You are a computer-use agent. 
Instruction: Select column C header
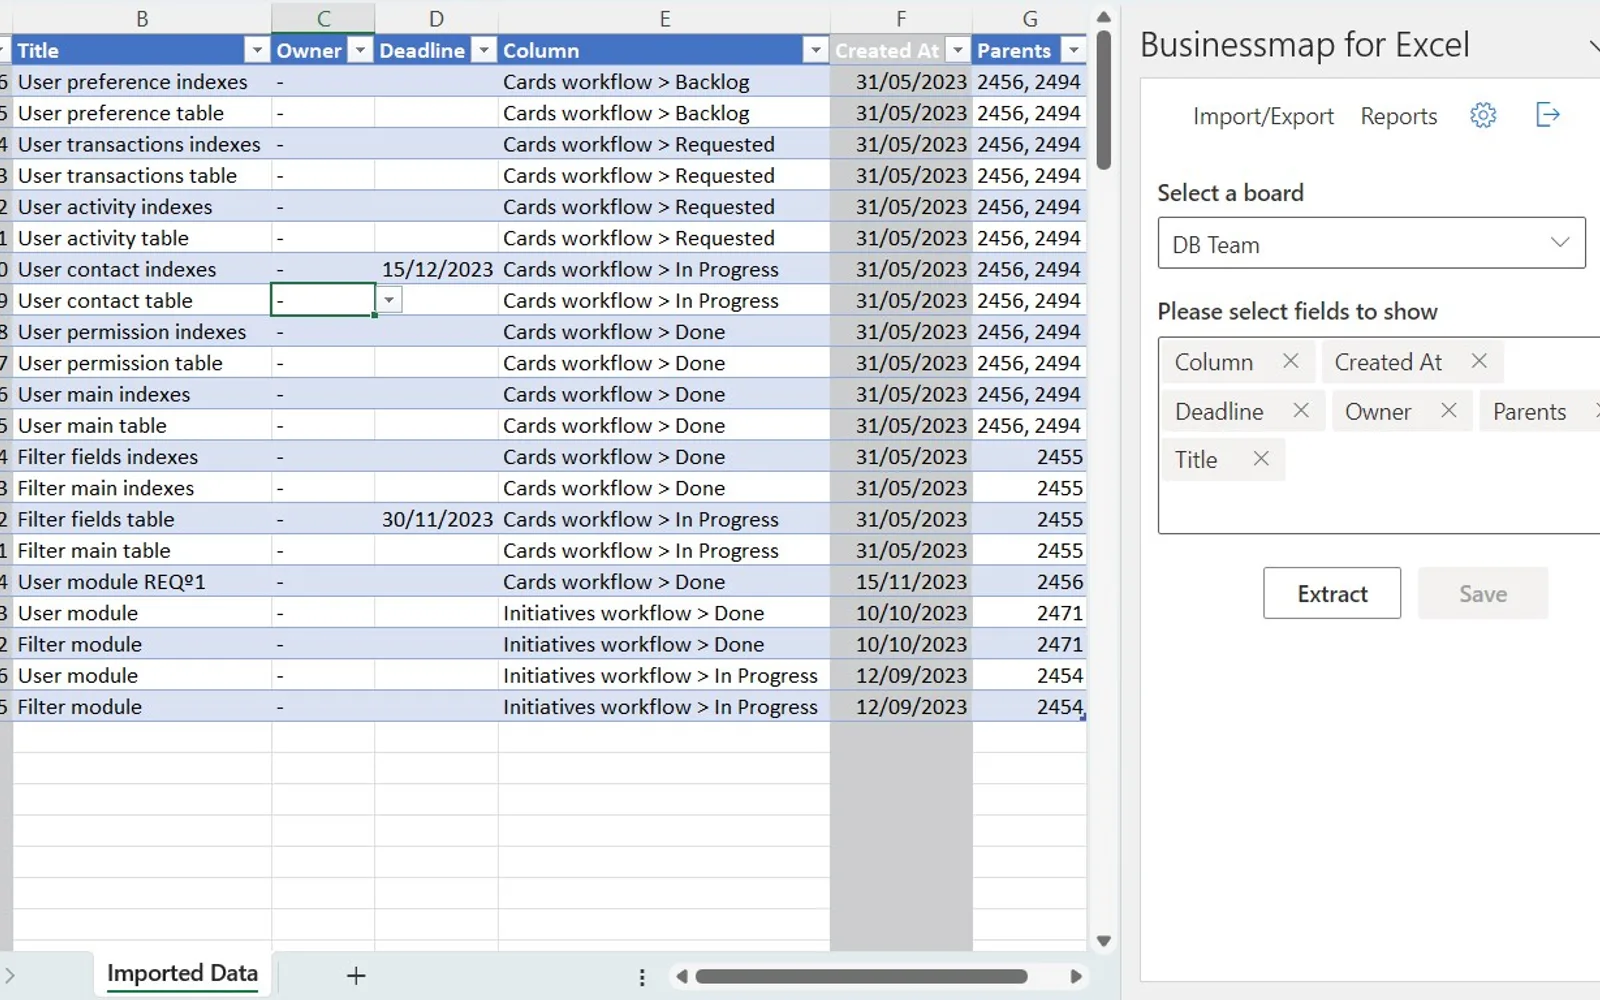323,19
